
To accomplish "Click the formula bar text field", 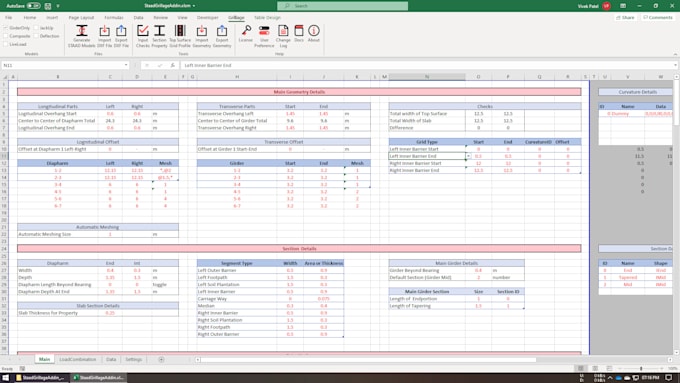I will pyautogui.click(x=426, y=65).
